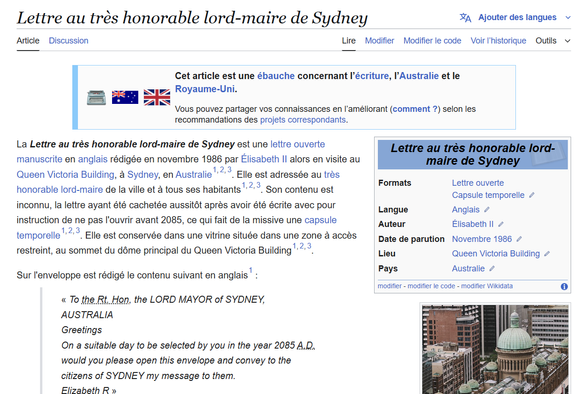This screenshot has width=584, height=394.
Task: Click edit pencil next to Élisabeth II
Action: [501, 224]
